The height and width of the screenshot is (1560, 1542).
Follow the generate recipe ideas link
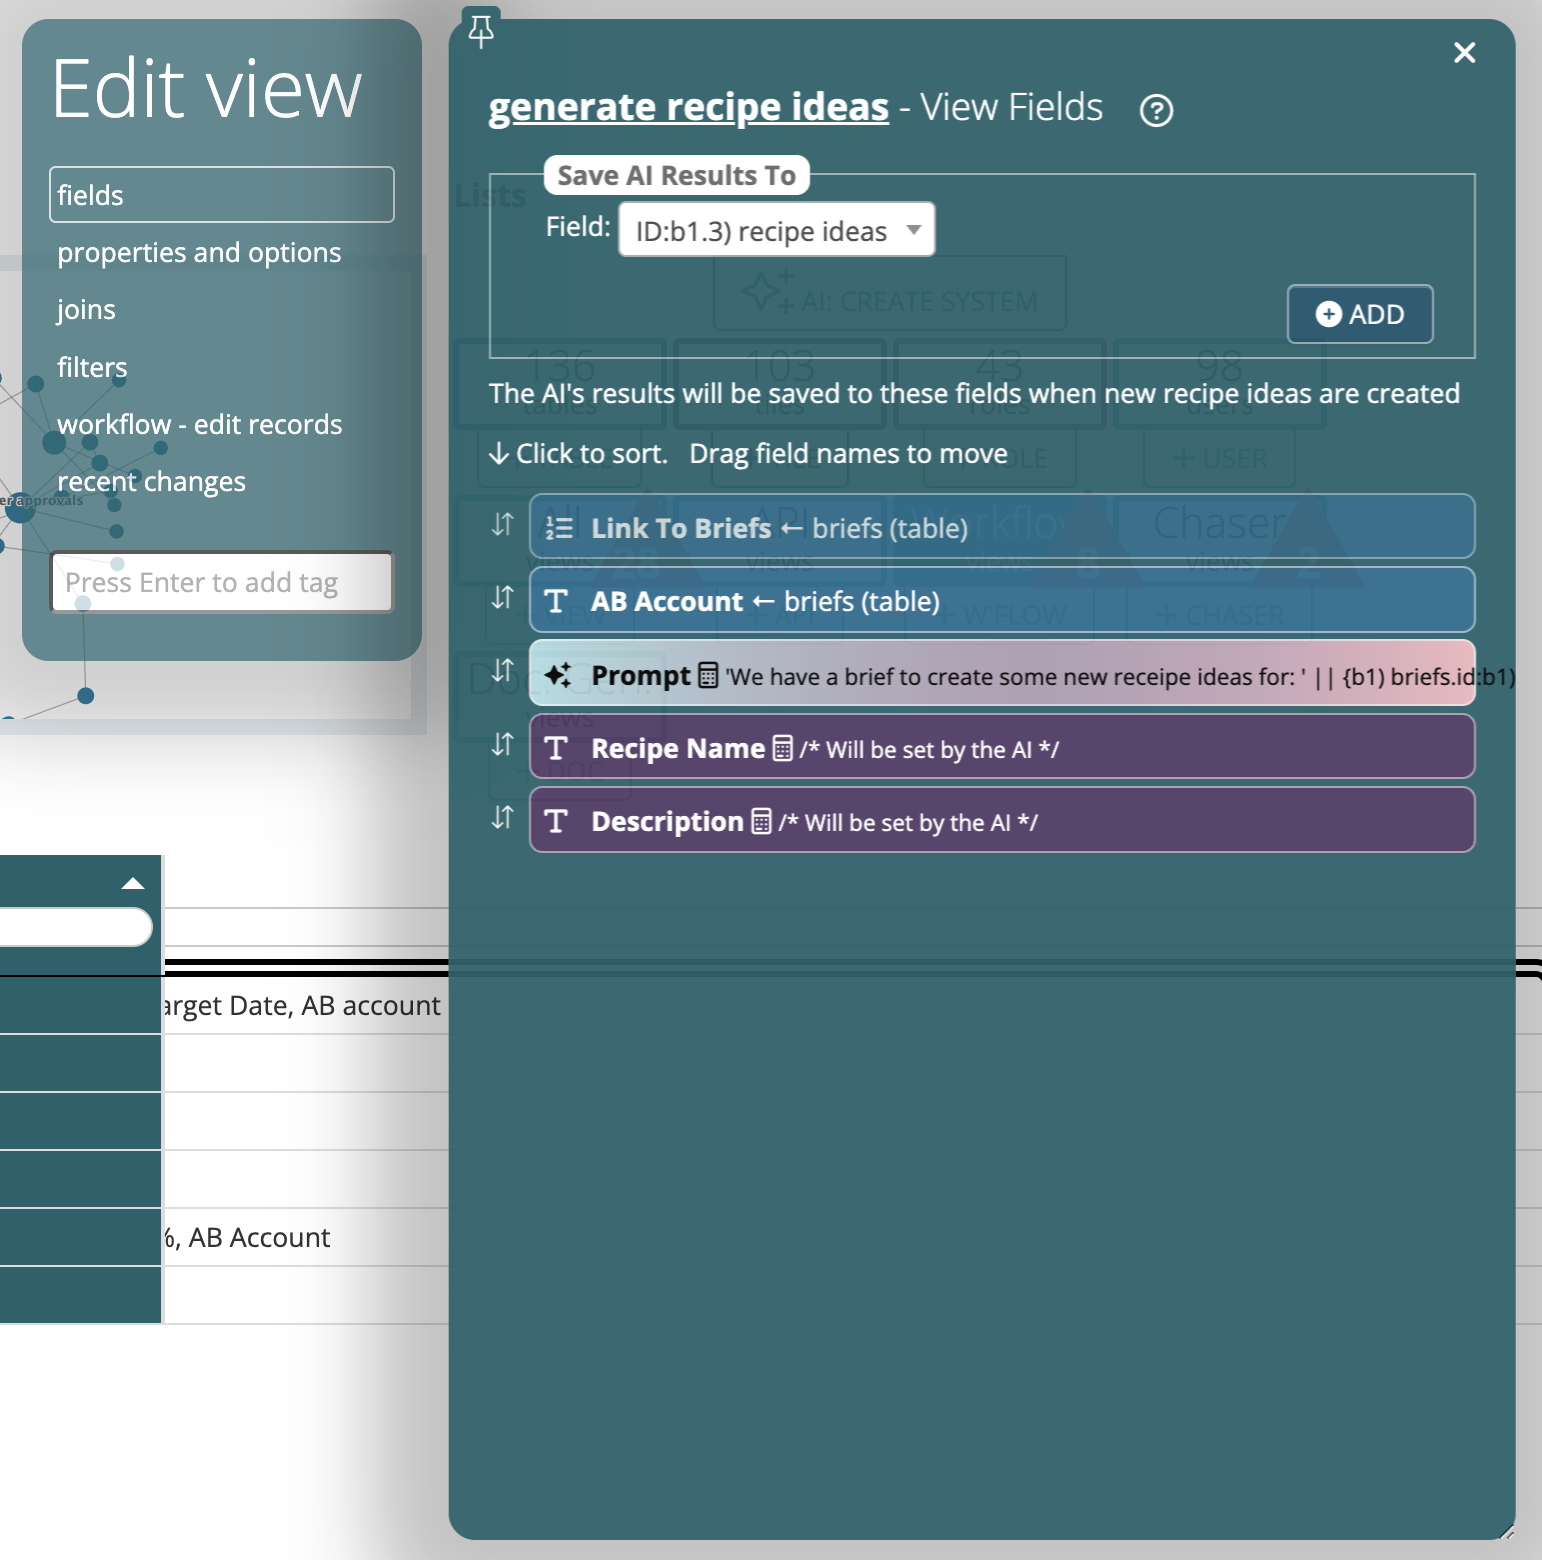688,107
